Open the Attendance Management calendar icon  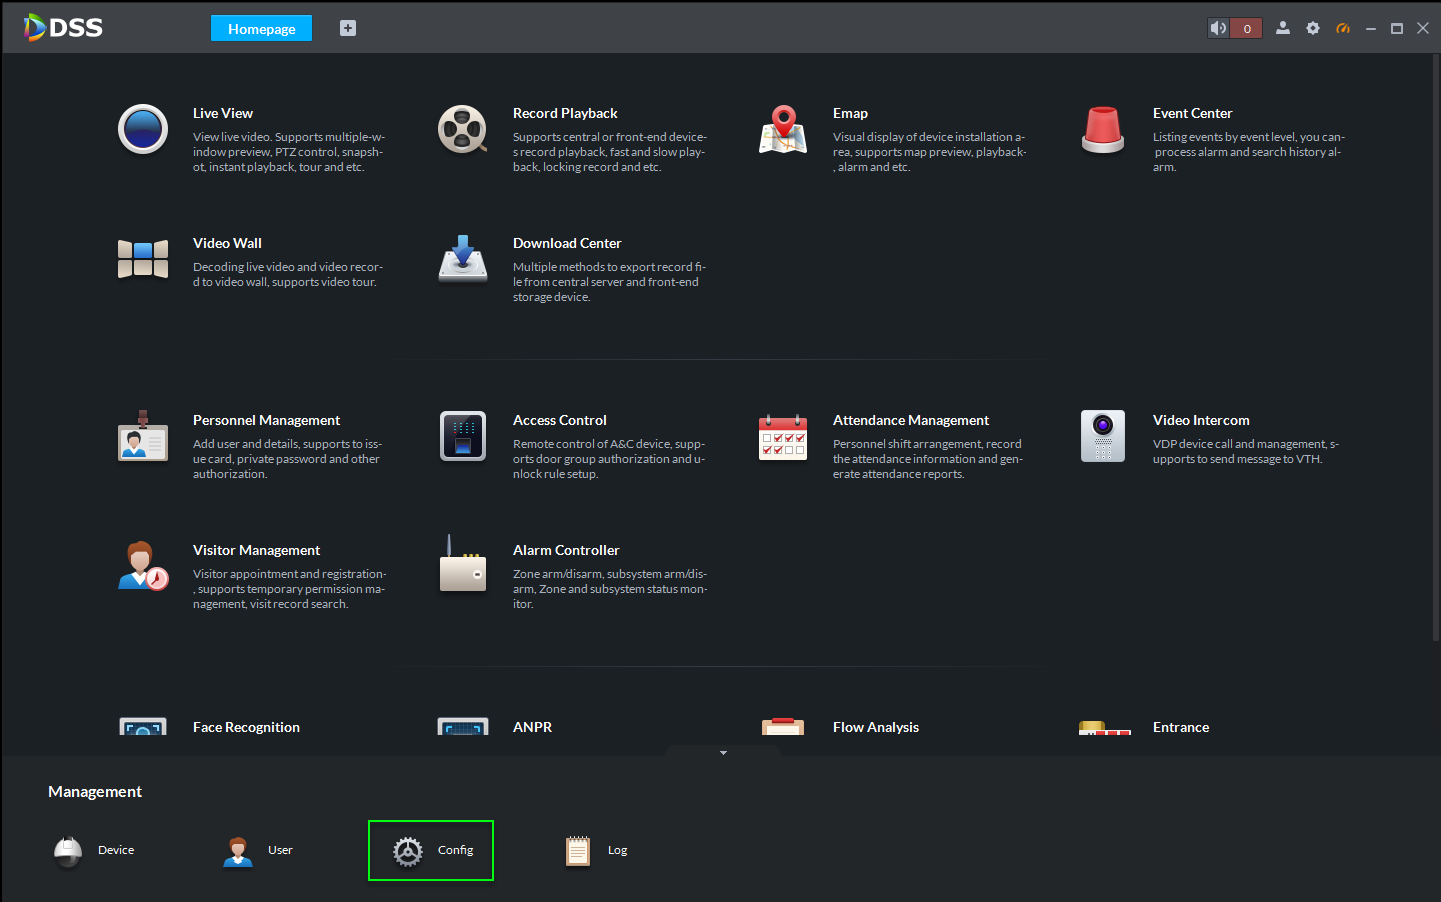(783, 436)
